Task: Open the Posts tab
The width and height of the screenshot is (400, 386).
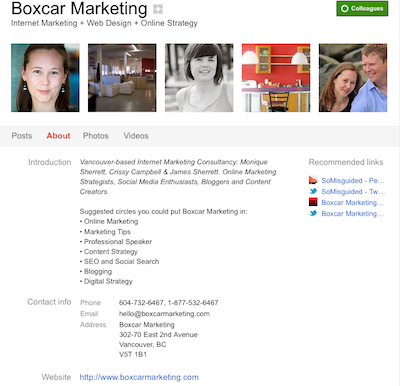Action: coord(22,136)
